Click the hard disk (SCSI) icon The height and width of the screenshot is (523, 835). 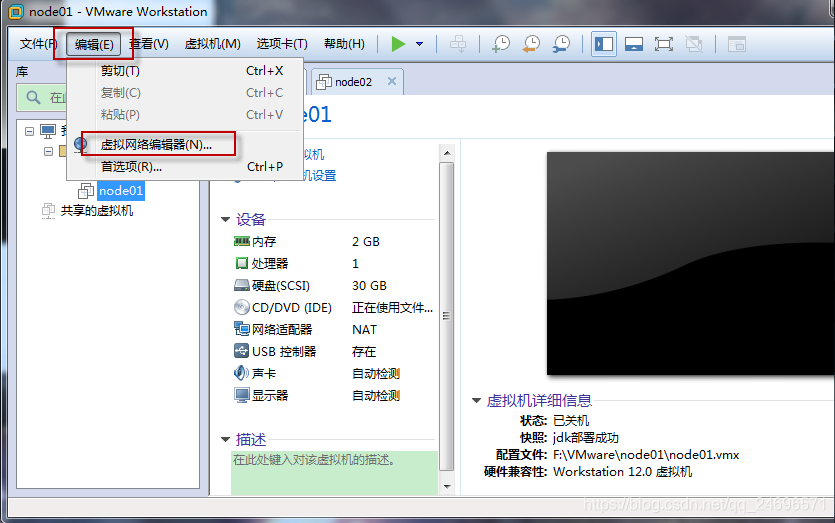[x=242, y=285]
